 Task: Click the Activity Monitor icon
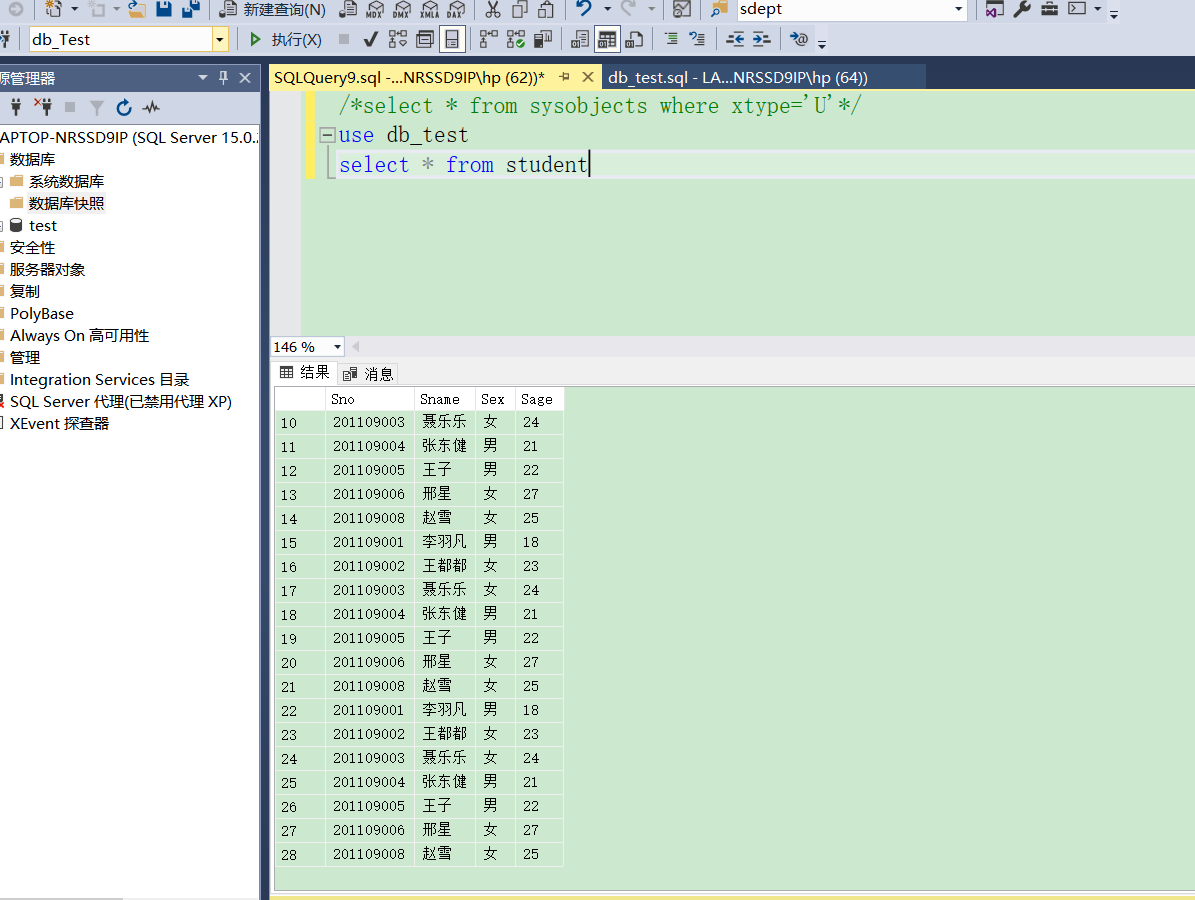coord(682,9)
